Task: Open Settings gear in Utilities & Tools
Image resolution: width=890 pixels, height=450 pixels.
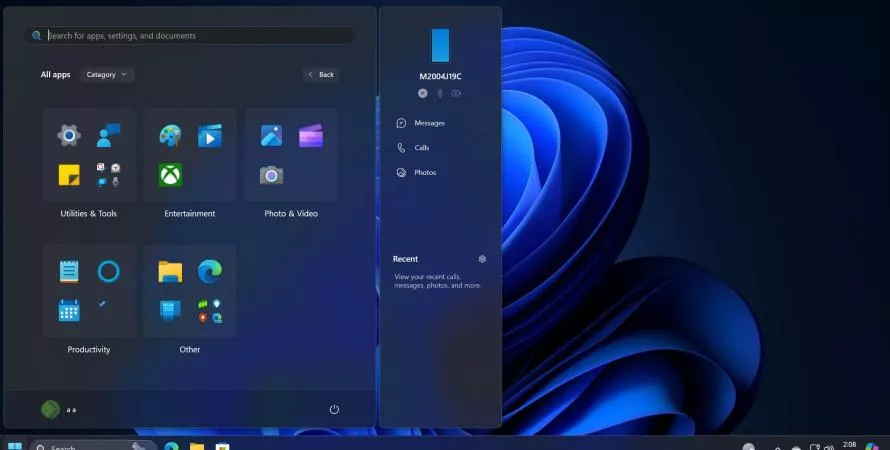Action: [69, 136]
